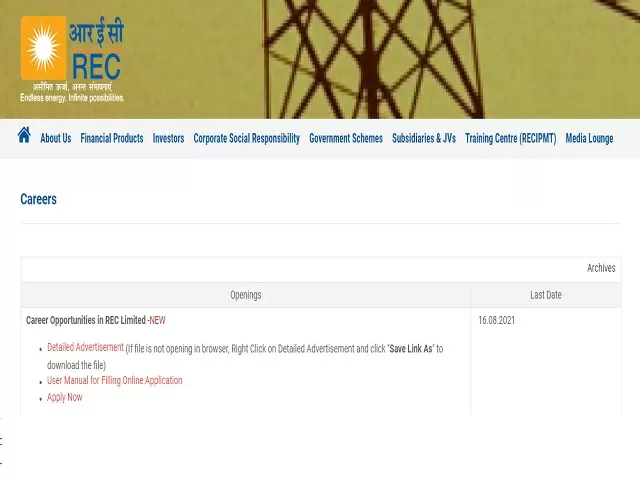Open the Detailed Advertisement link

[x=85, y=347]
